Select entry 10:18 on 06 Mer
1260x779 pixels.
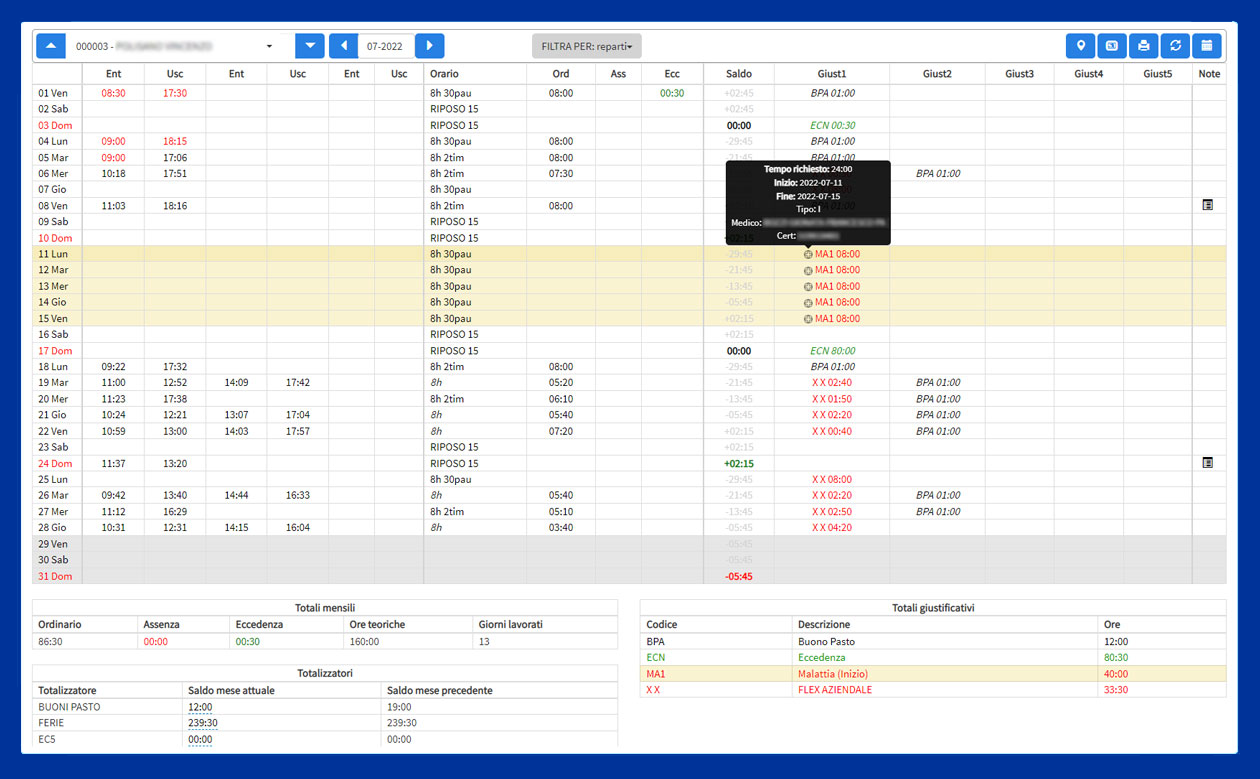pyautogui.click(x=113, y=173)
